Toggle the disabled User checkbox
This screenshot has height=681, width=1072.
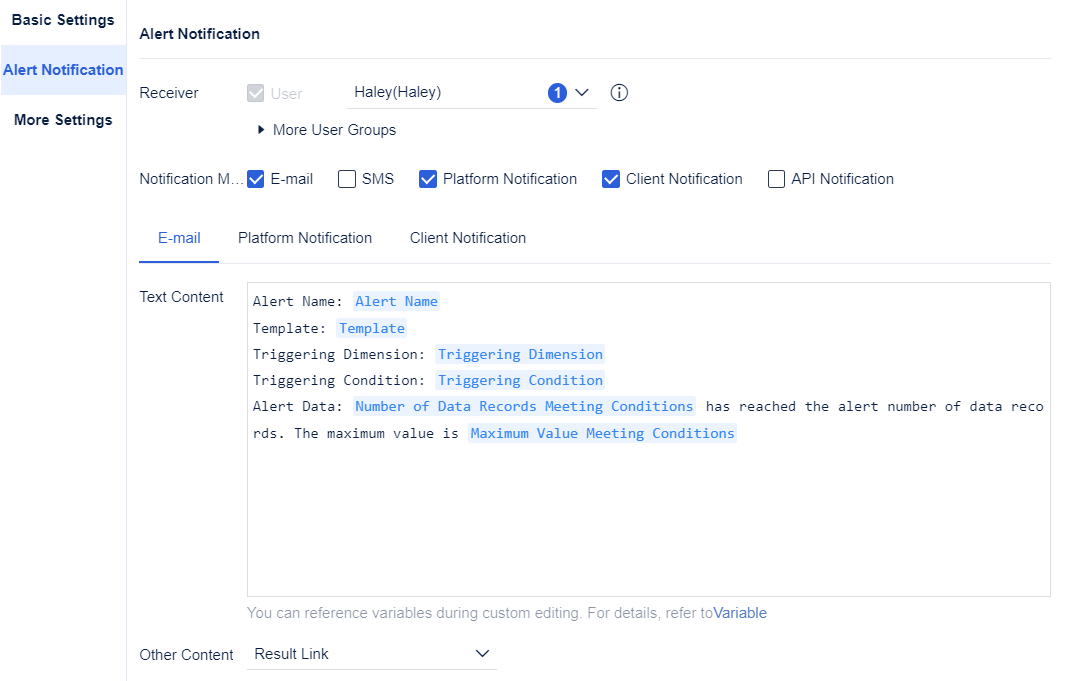click(x=256, y=93)
